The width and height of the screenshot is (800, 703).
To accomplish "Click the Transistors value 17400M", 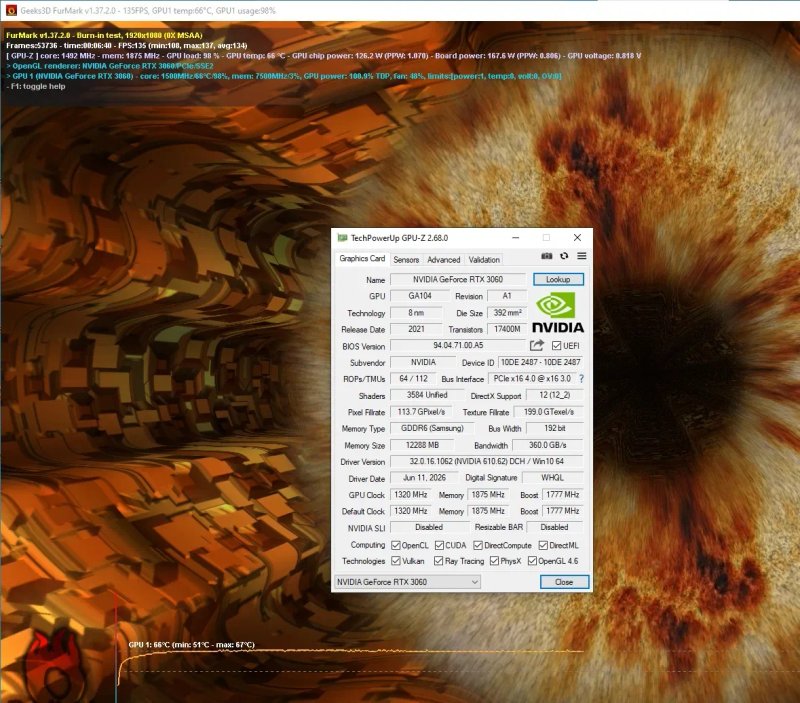I will 507,329.
